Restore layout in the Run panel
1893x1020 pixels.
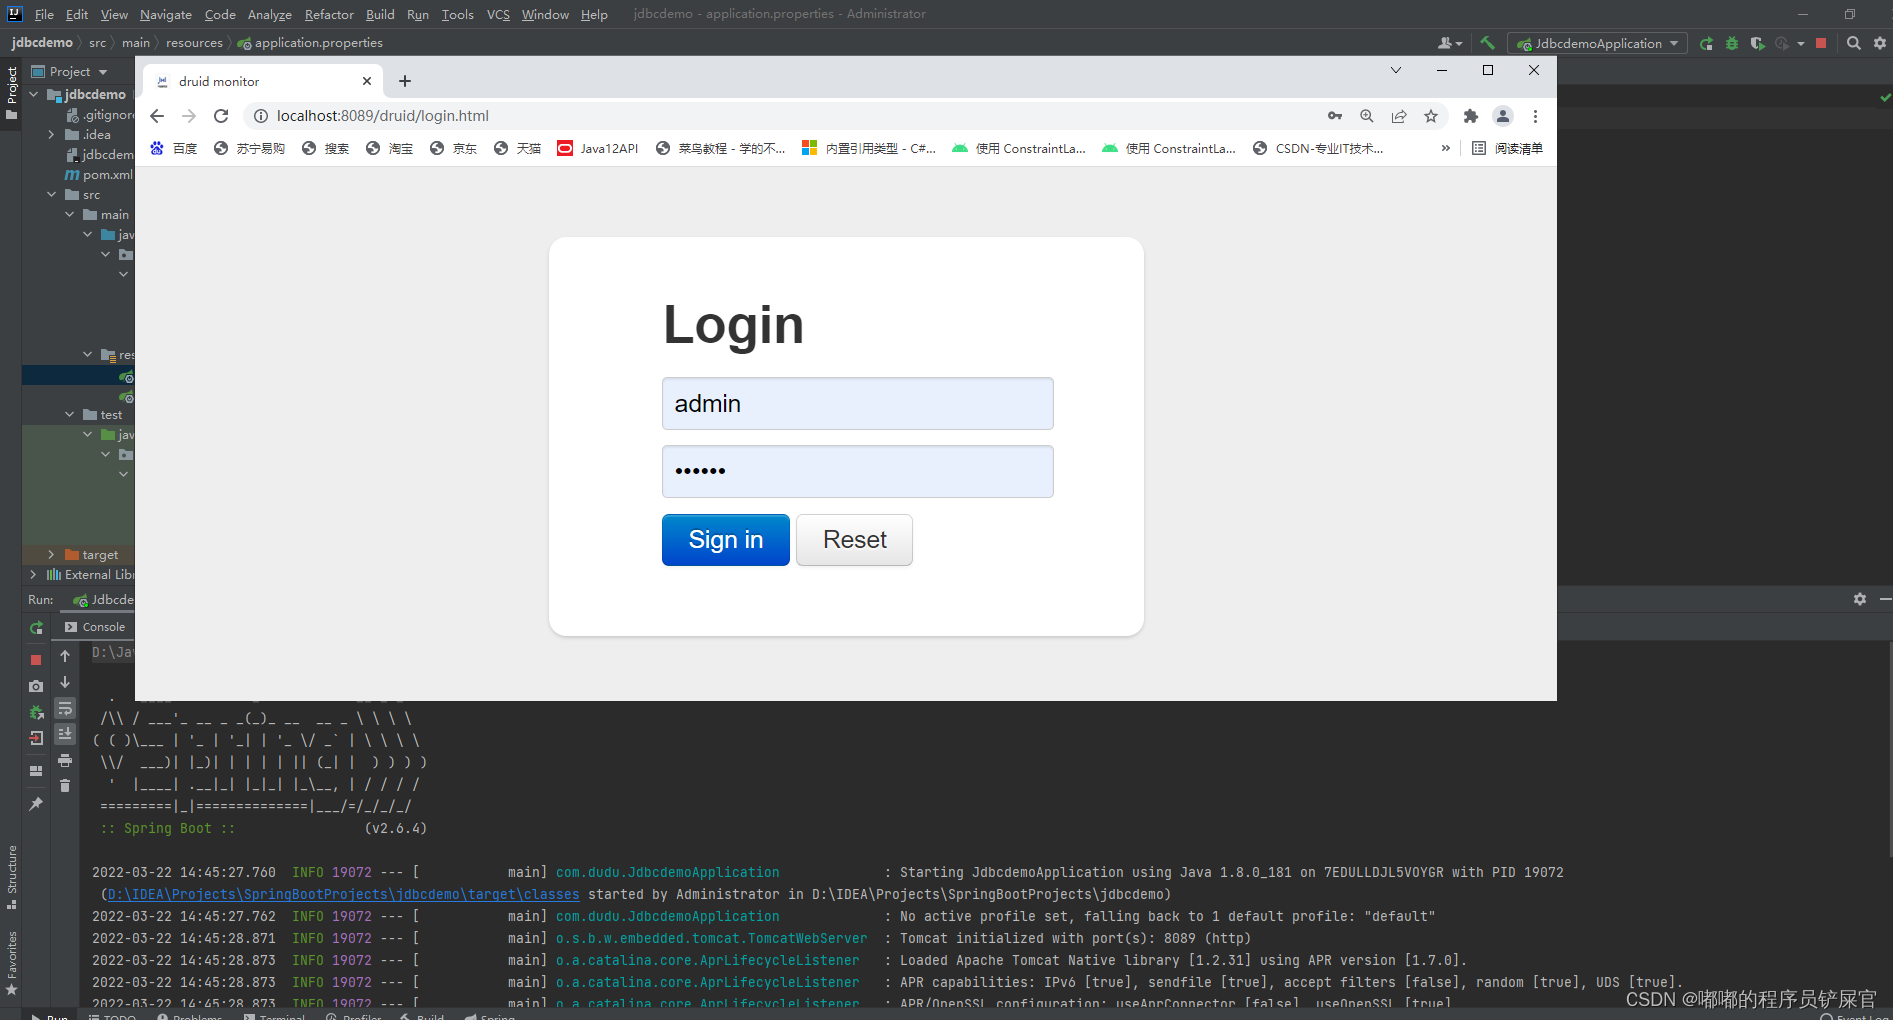point(36,771)
